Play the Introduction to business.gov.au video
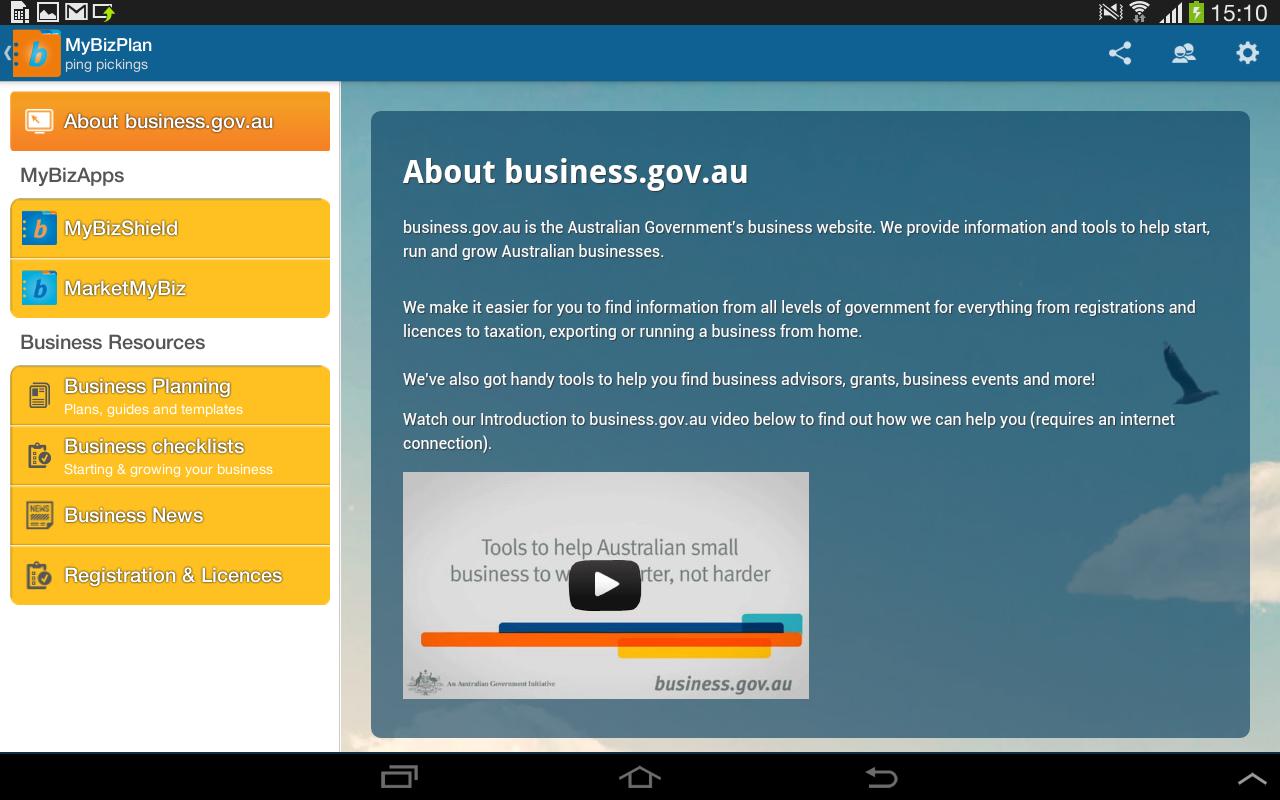1280x800 pixels. (604, 584)
